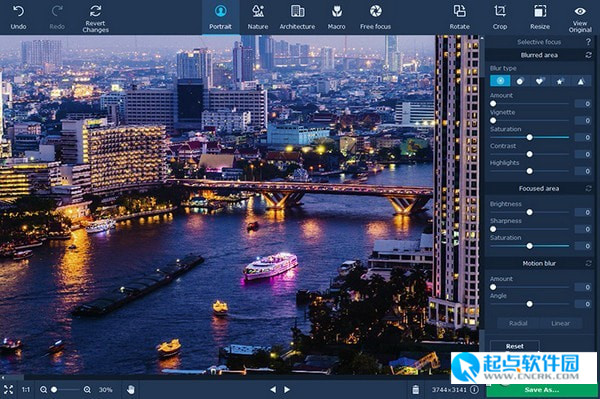
Task: Click the Blurred area section header
Action: [x=539, y=55]
